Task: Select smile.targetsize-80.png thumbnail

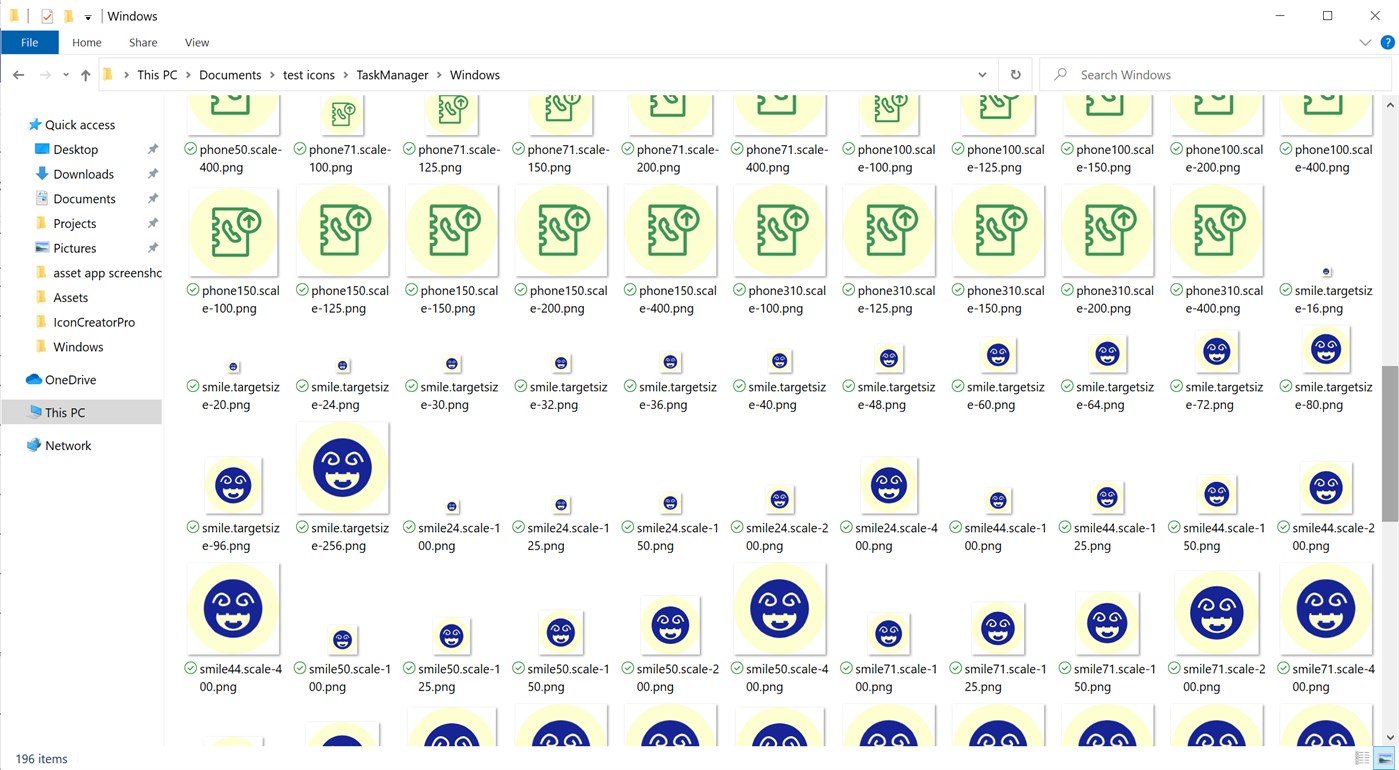Action: [1326, 349]
